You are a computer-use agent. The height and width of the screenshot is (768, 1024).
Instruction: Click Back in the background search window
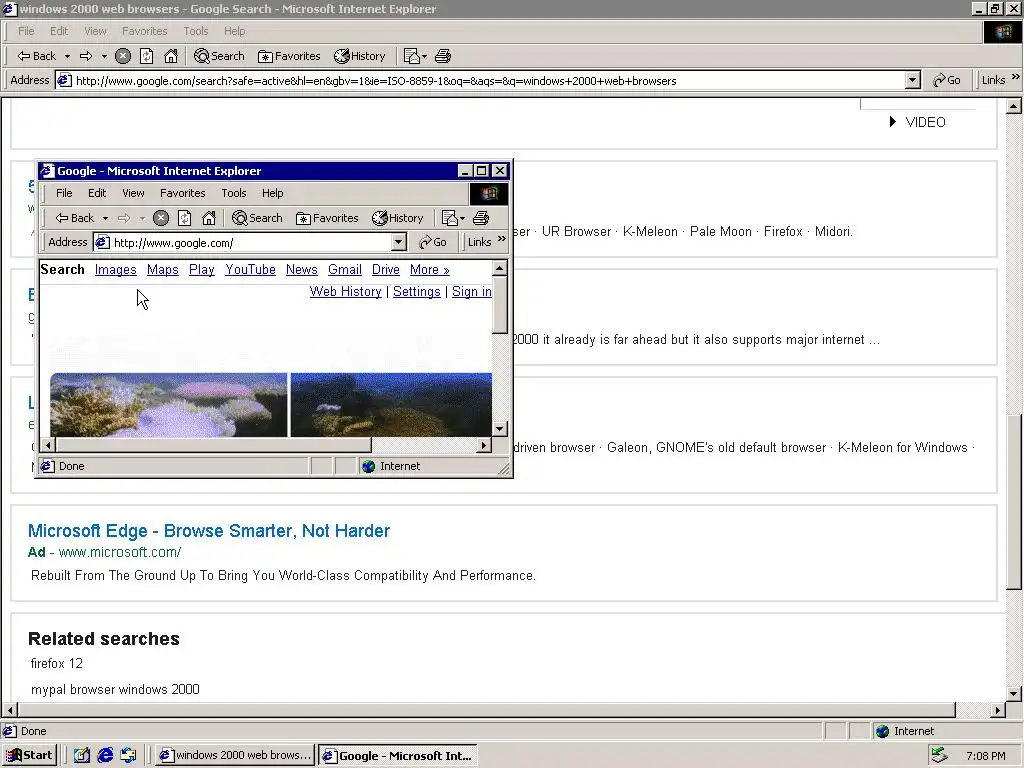point(37,56)
